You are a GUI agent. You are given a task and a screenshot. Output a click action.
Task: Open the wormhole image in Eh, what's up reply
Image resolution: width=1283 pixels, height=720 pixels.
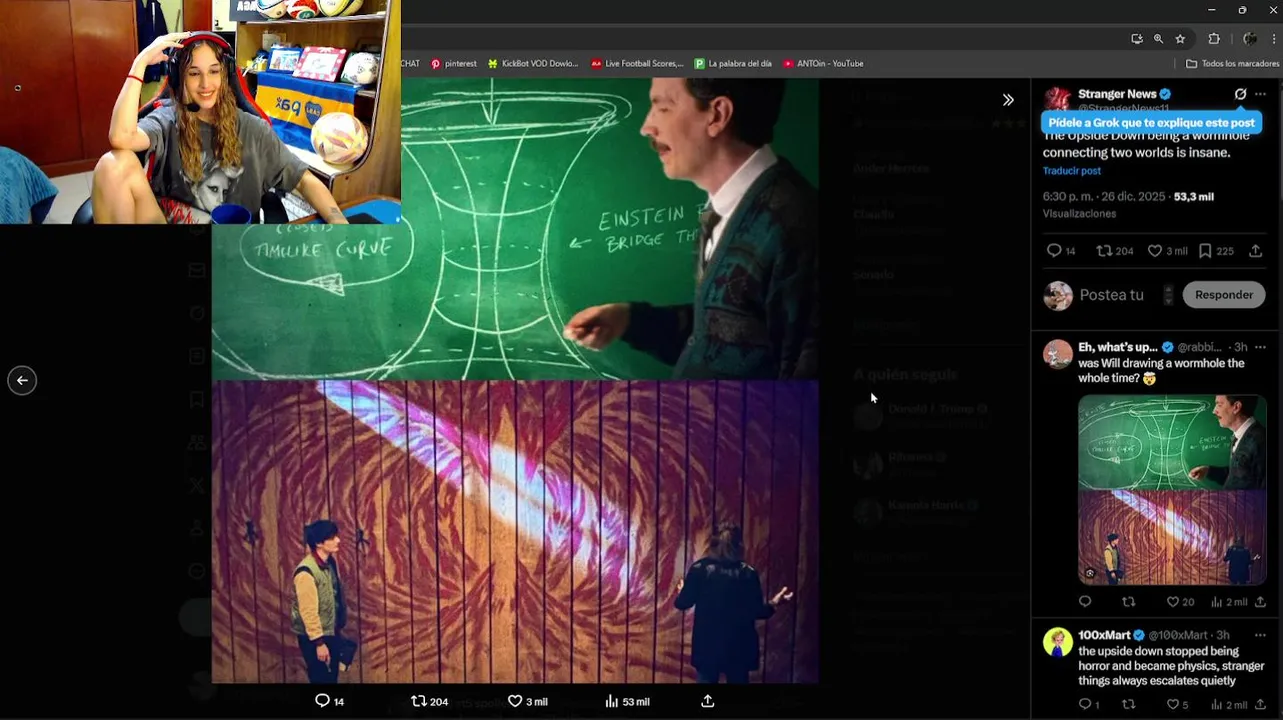click(1172, 489)
